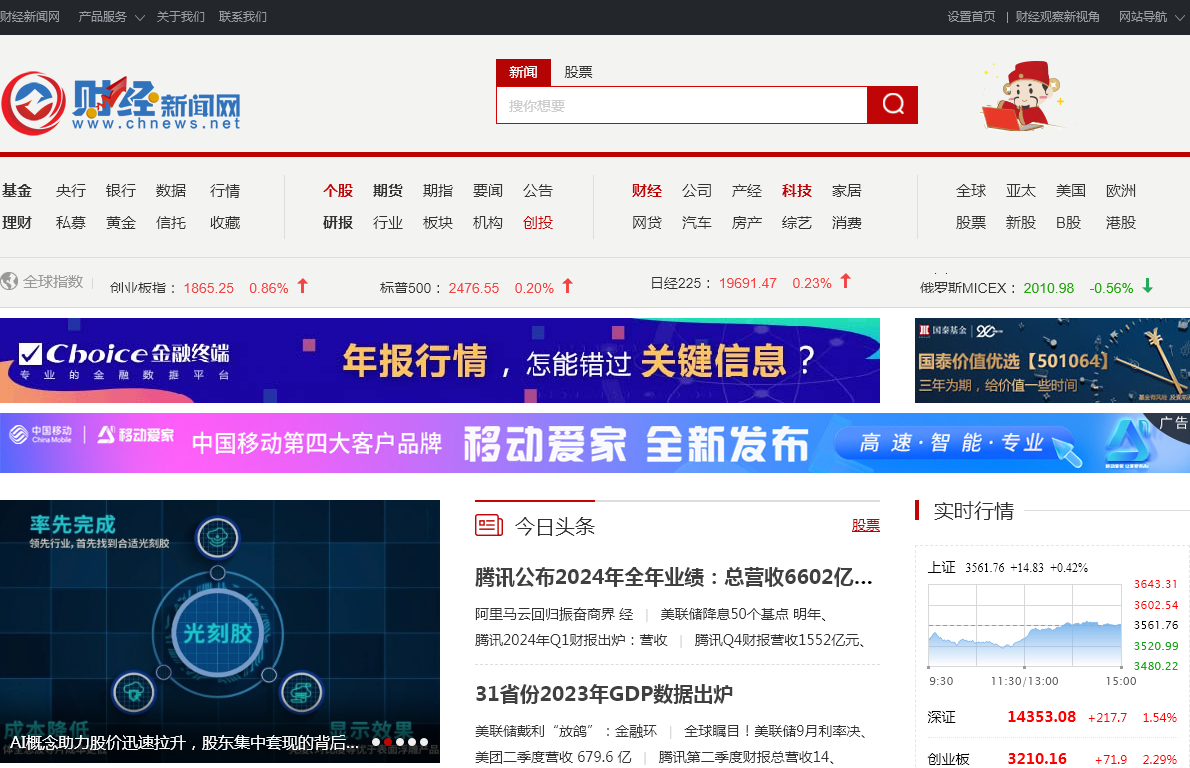Open article 美联储降息50个基点

[744, 614]
